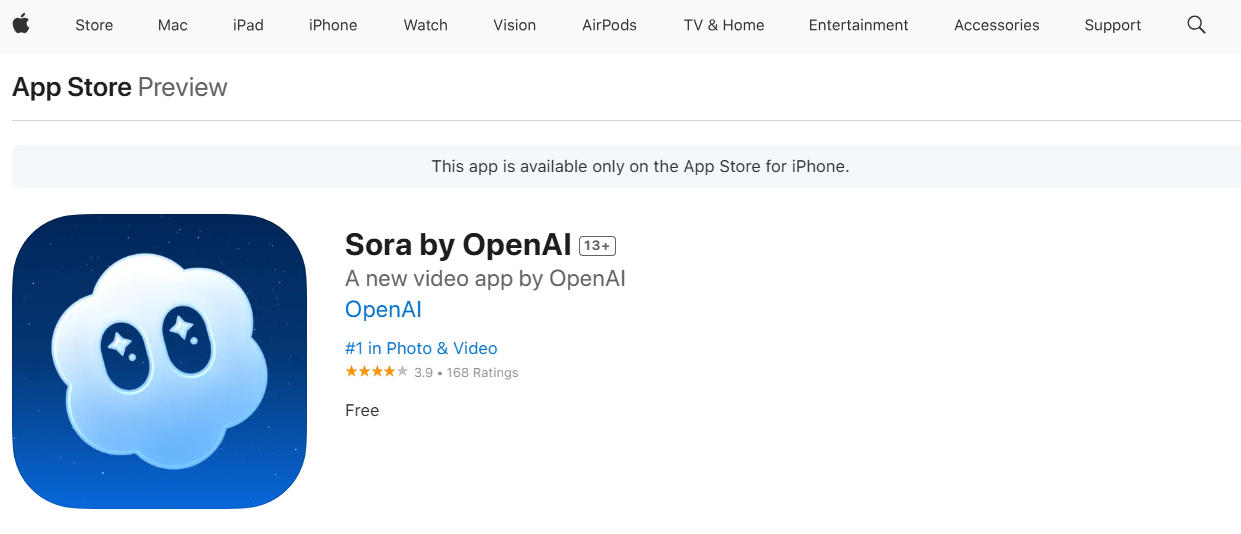Click the 168 Ratings text
This screenshot has height=534, width=1241.
coord(482,373)
